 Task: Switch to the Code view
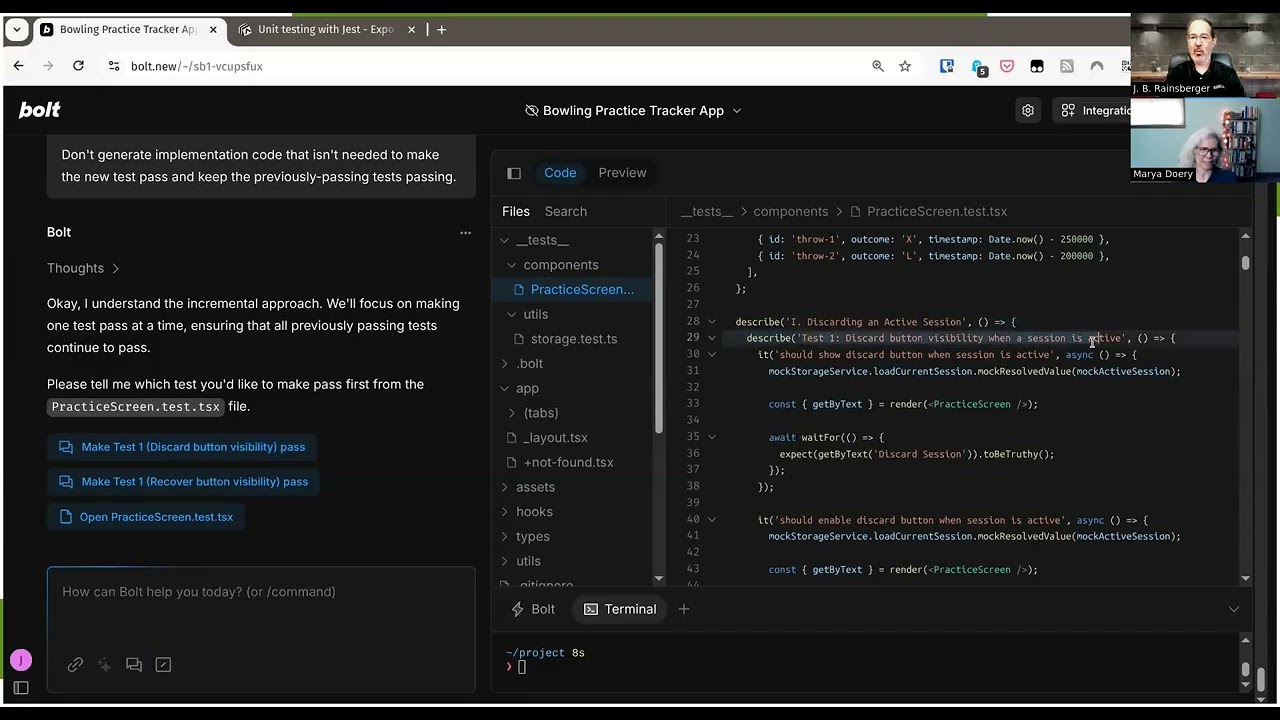(560, 173)
